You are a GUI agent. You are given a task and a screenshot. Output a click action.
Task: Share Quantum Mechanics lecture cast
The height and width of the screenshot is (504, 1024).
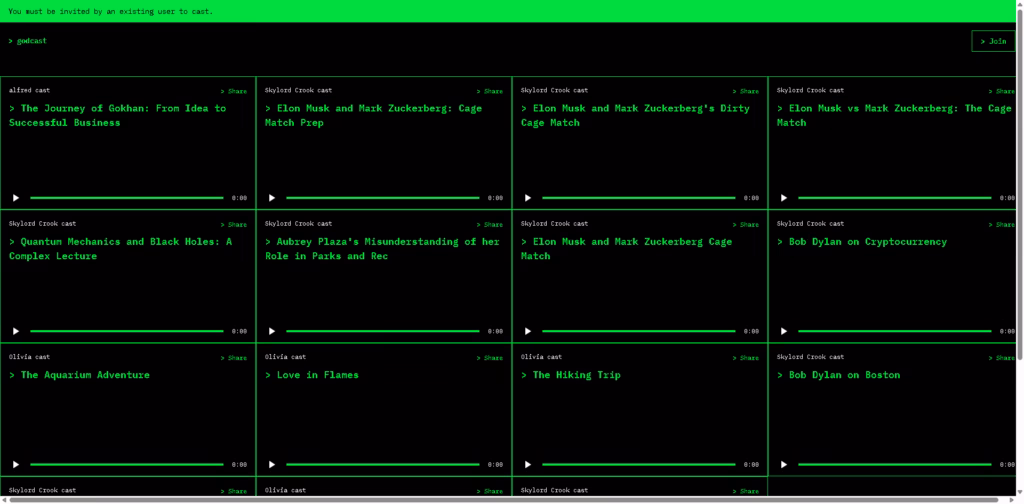pos(234,225)
